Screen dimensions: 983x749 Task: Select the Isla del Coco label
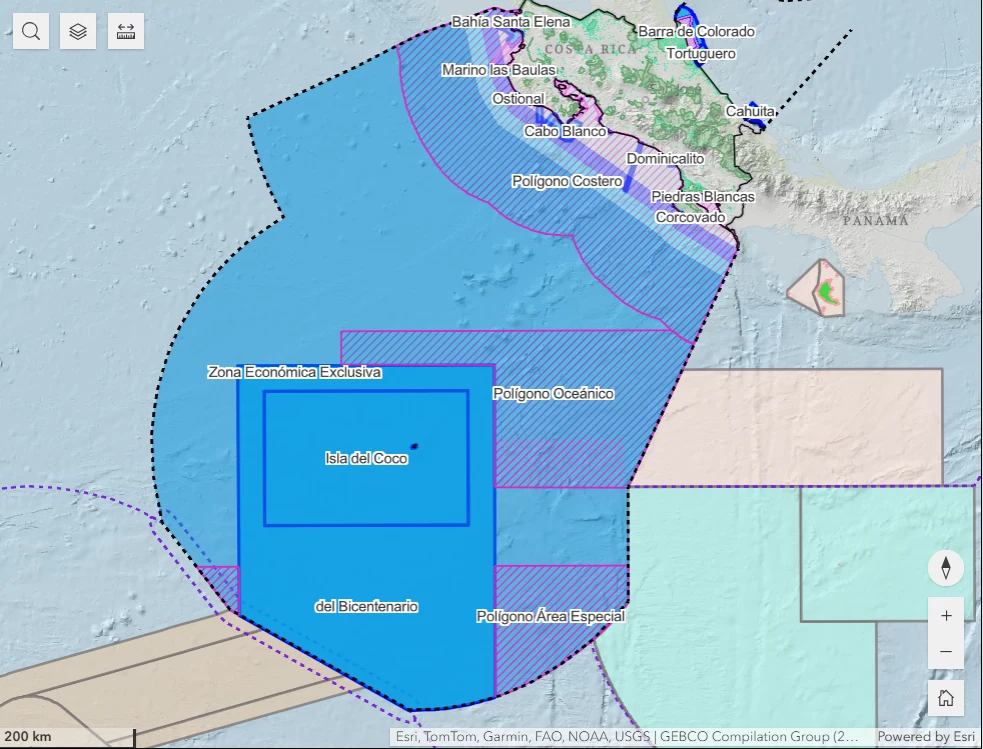coord(366,459)
